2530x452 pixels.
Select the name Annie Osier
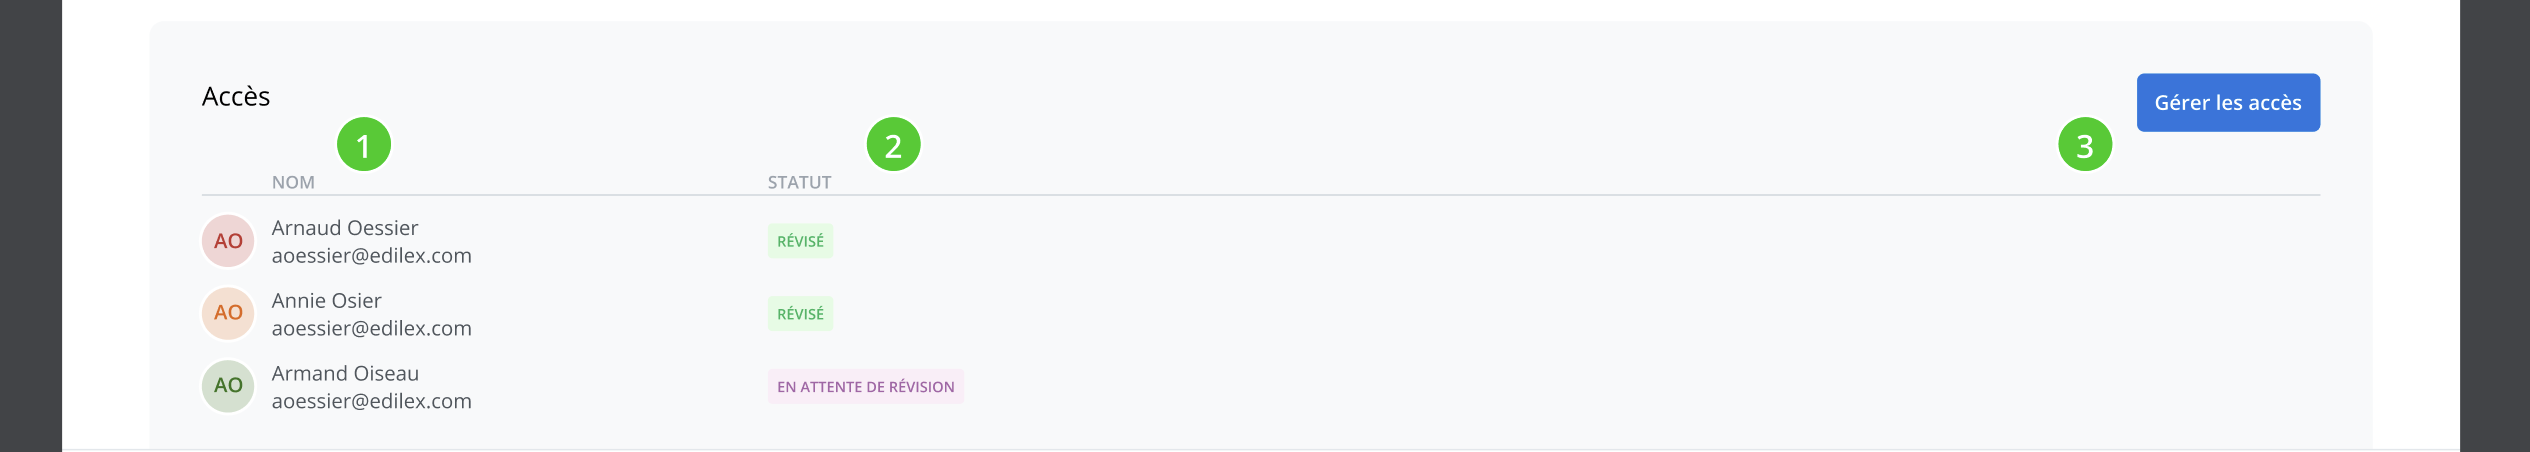click(326, 301)
